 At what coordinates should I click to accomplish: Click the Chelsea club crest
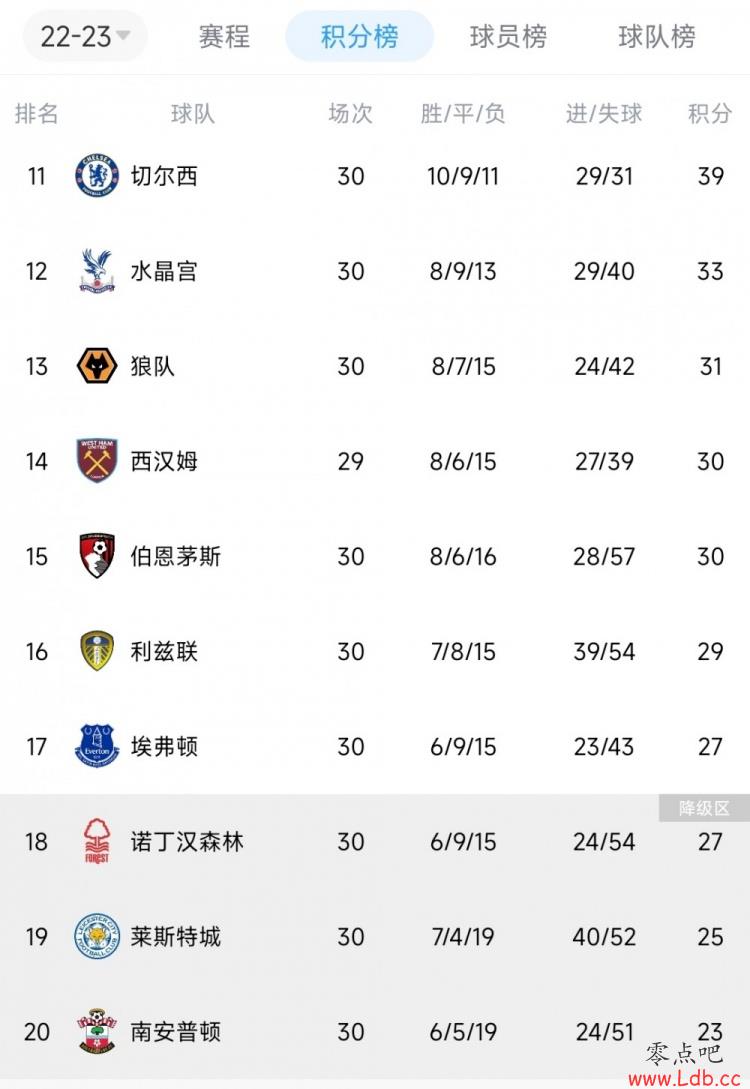point(97,176)
